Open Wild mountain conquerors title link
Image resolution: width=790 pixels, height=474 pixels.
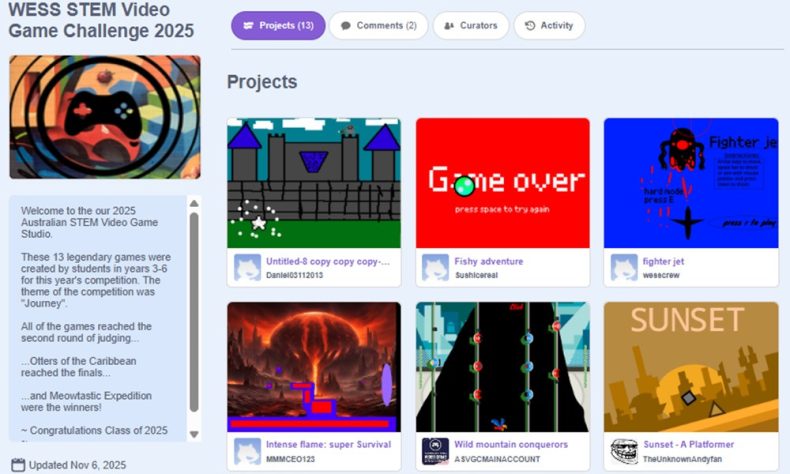click(511, 445)
